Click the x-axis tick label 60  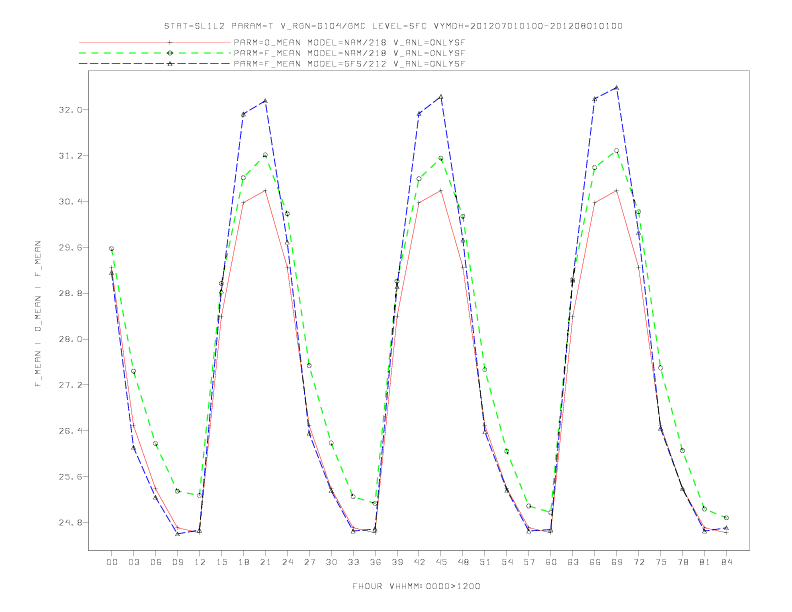click(551, 562)
